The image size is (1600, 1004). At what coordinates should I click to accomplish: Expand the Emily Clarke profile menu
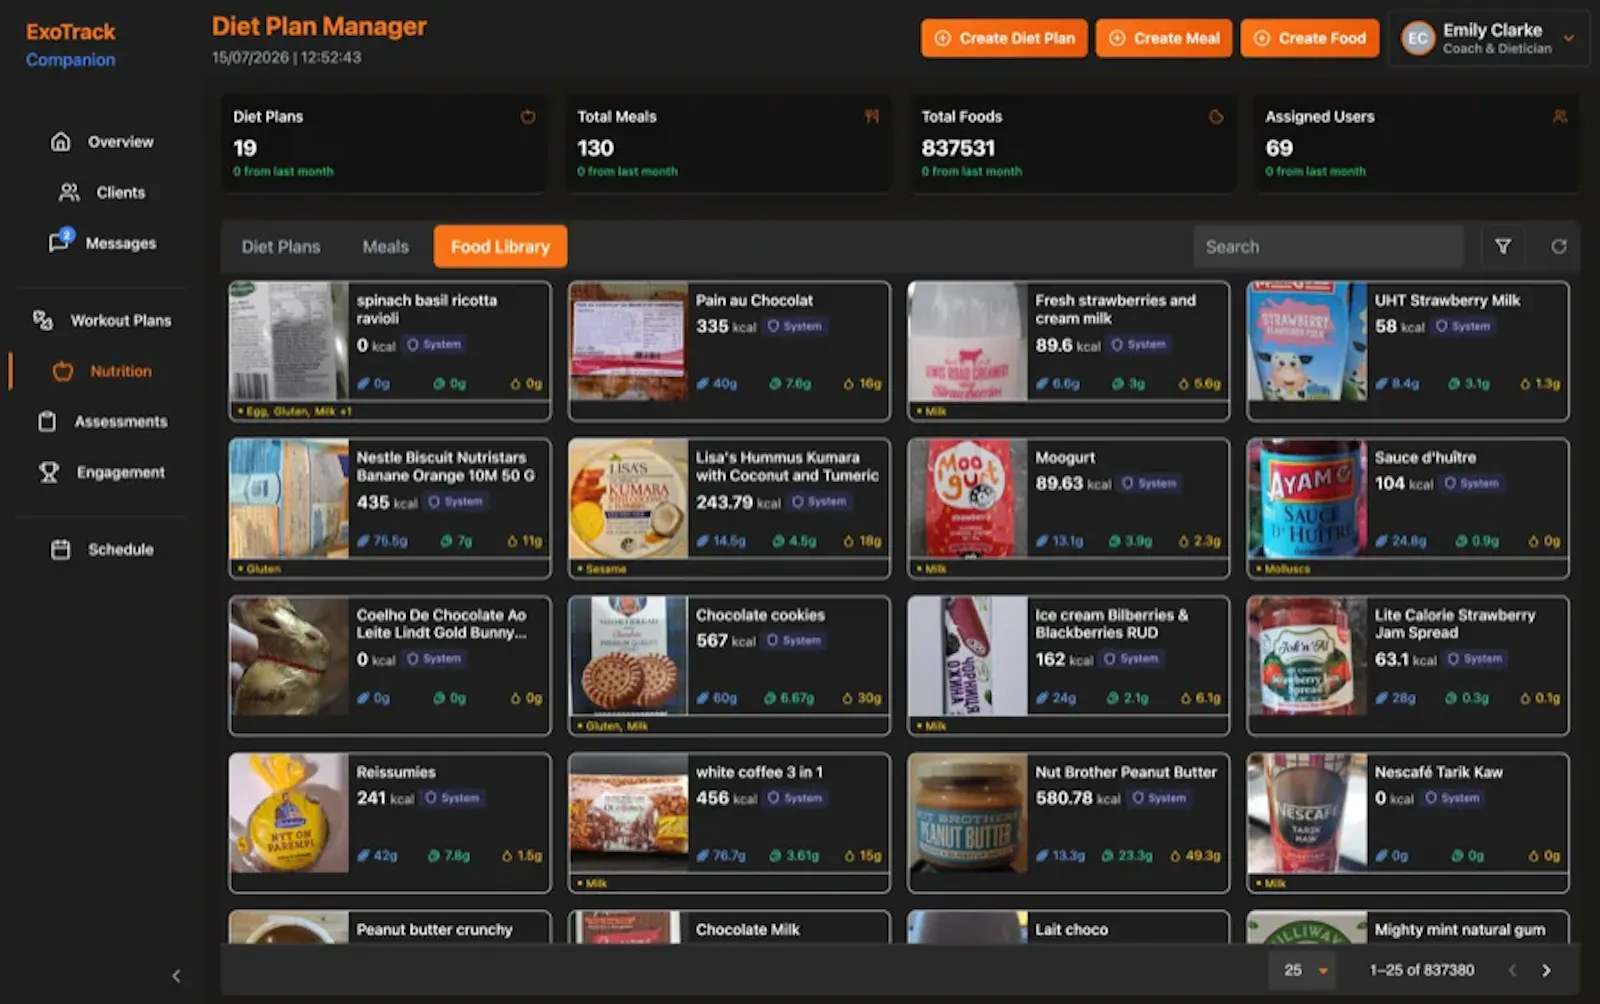point(1489,39)
